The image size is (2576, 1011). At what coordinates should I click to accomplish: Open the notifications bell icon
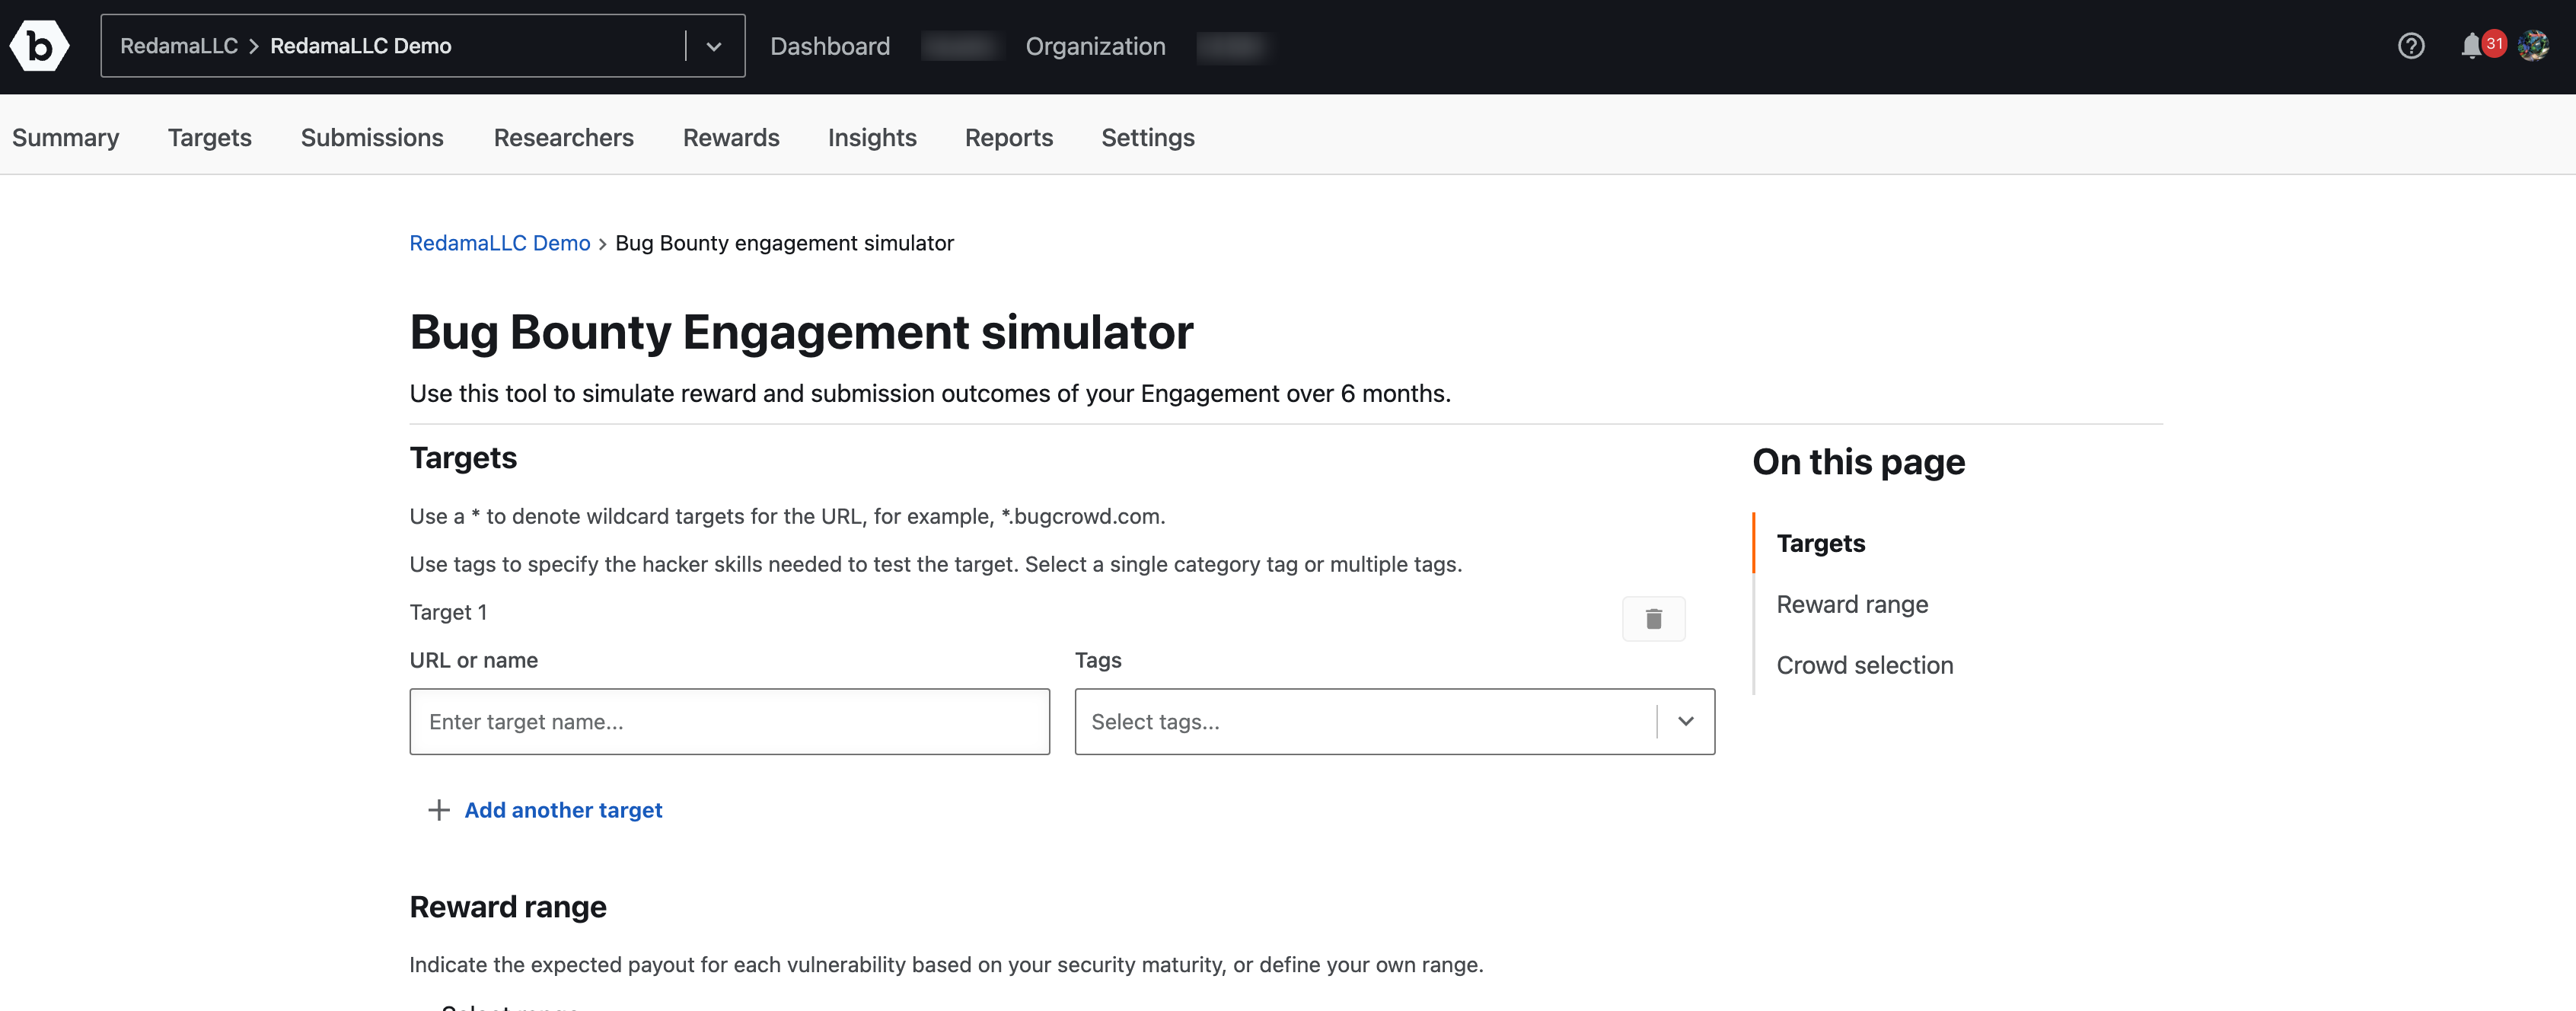(2471, 46)
